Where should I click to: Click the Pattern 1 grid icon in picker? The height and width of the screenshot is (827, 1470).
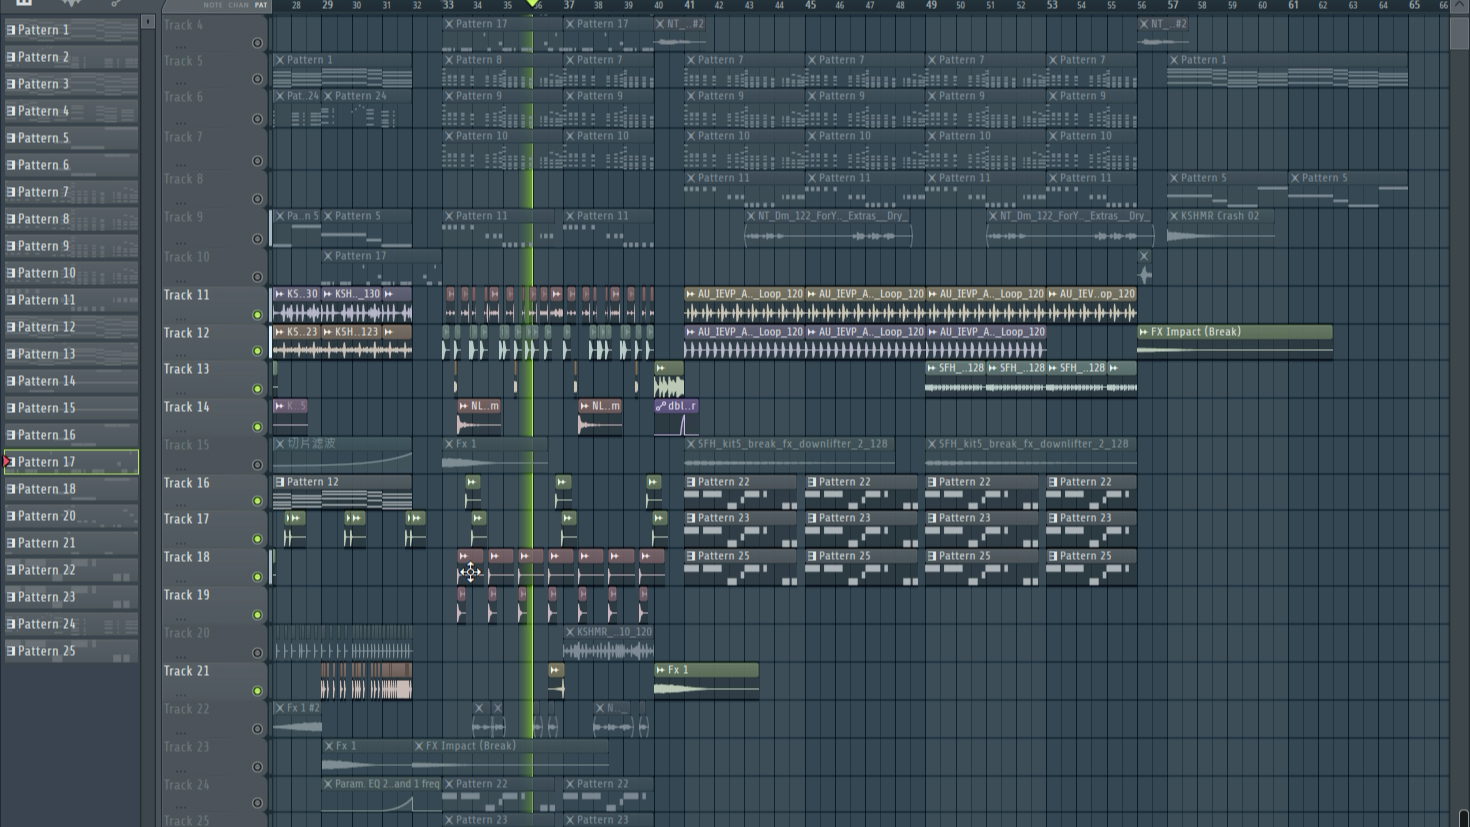click(x=11, y=30)
